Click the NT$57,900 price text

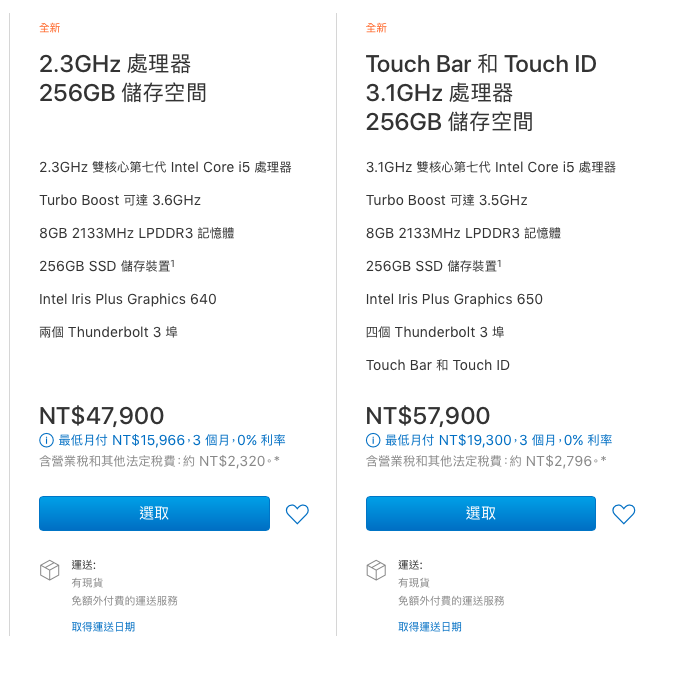[x=428, y=416]
